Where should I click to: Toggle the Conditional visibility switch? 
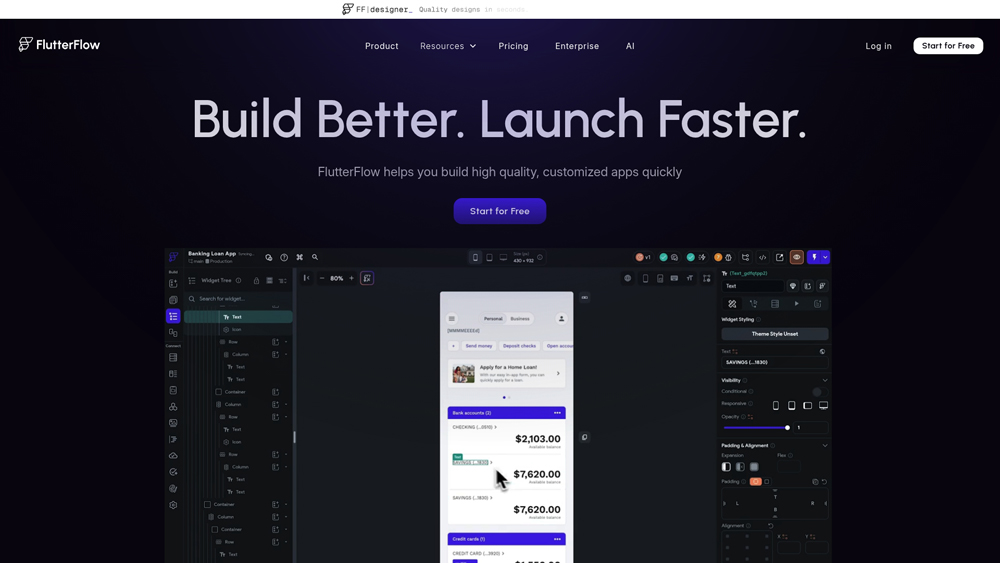click(x=820, y=391)
